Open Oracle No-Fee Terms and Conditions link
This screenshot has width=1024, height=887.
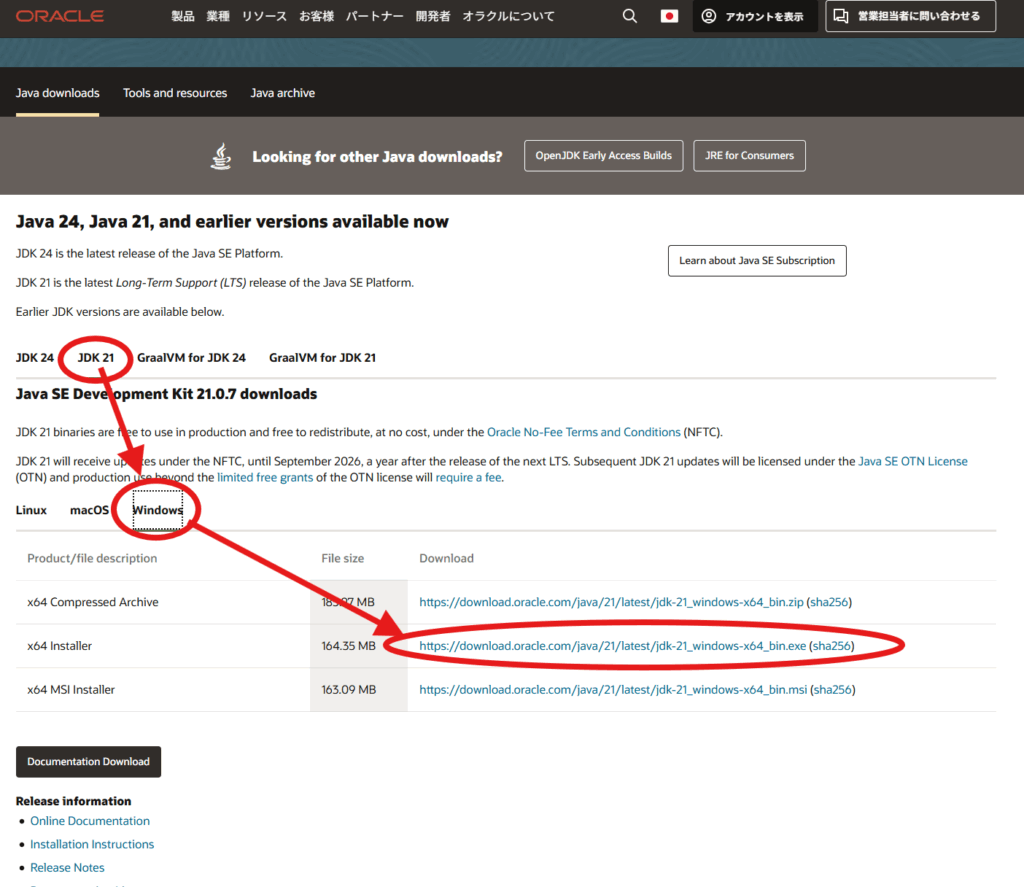[584, 432]
